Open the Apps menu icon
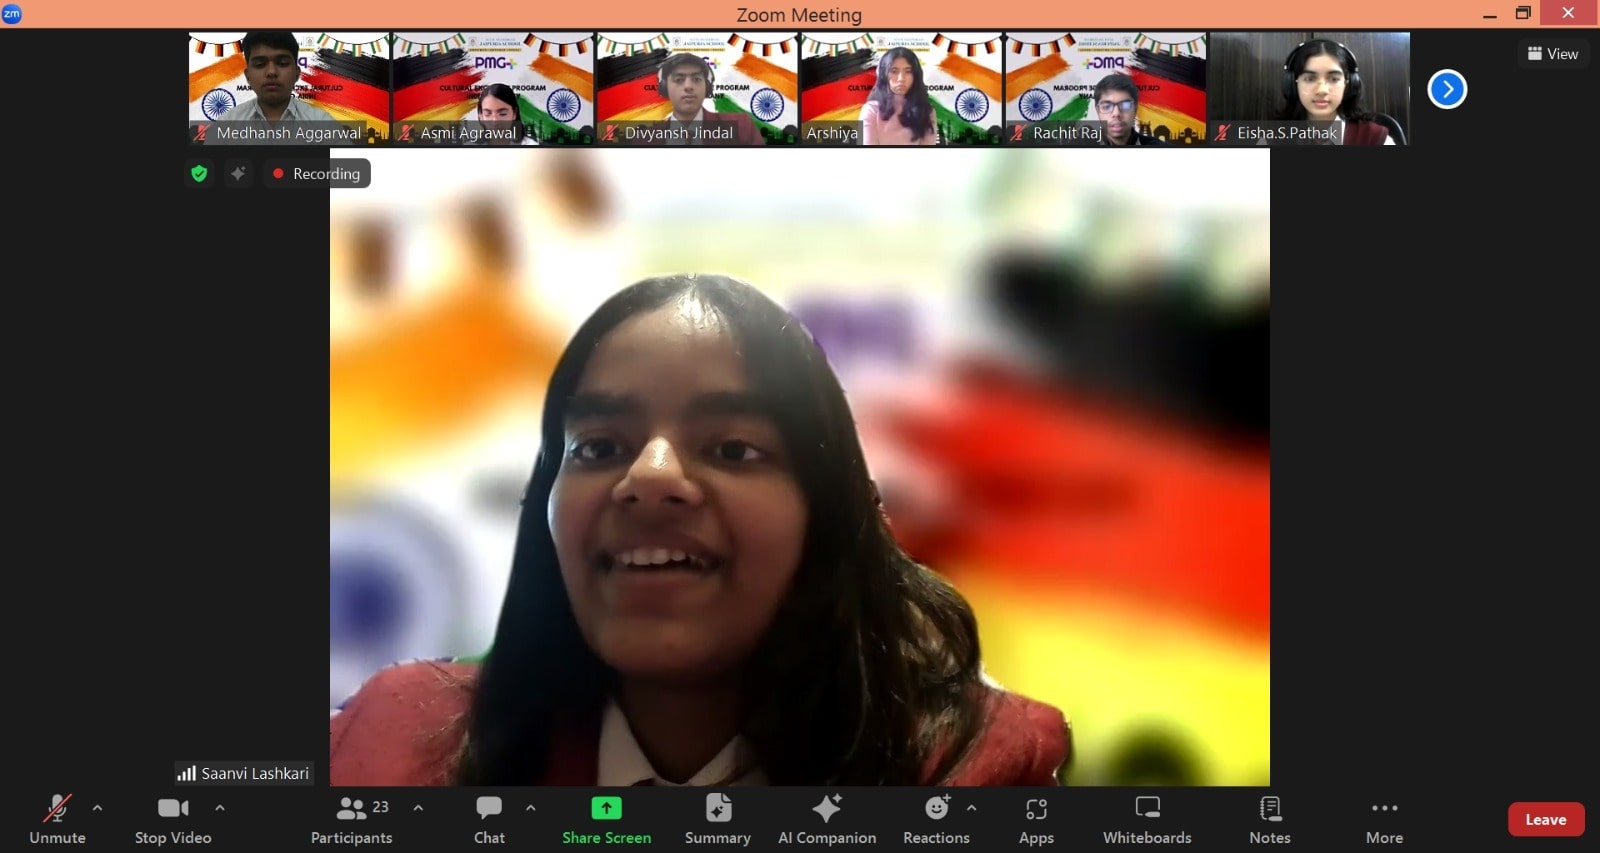This screenshot has width=1600, height=853. click(1036, 818)
